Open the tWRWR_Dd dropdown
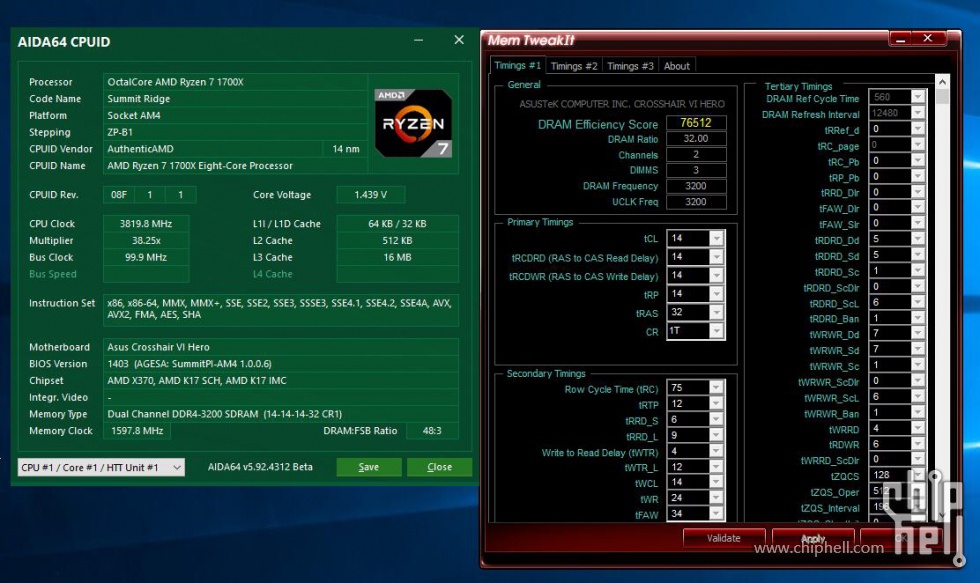The width and height of the screenshot is (980, 583). point(918,333)
